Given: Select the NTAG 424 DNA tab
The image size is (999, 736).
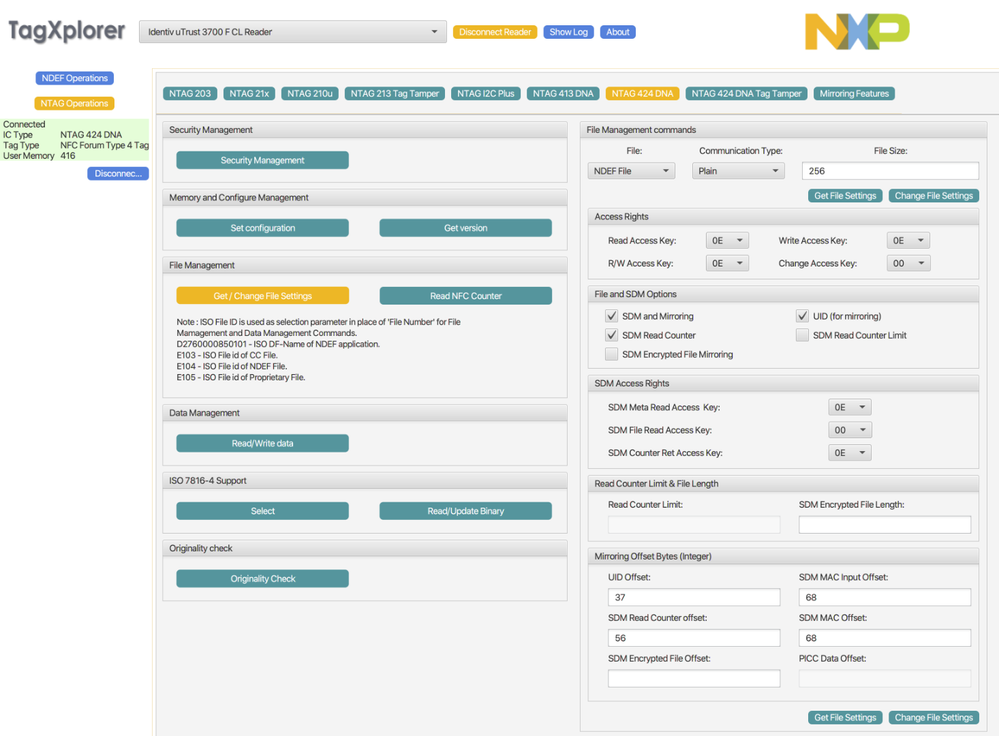Looking at the screenshot, I should pos(642,94).
